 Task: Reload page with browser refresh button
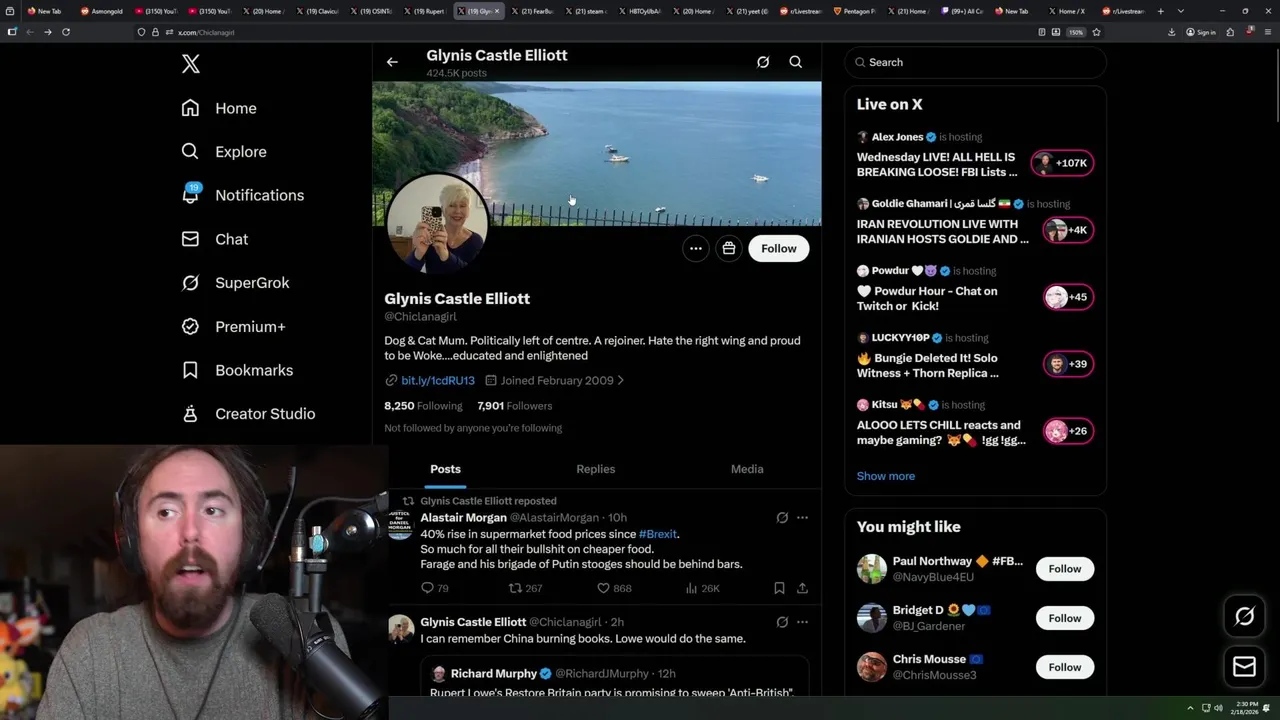pyautogui.click(x=66, y=32)
